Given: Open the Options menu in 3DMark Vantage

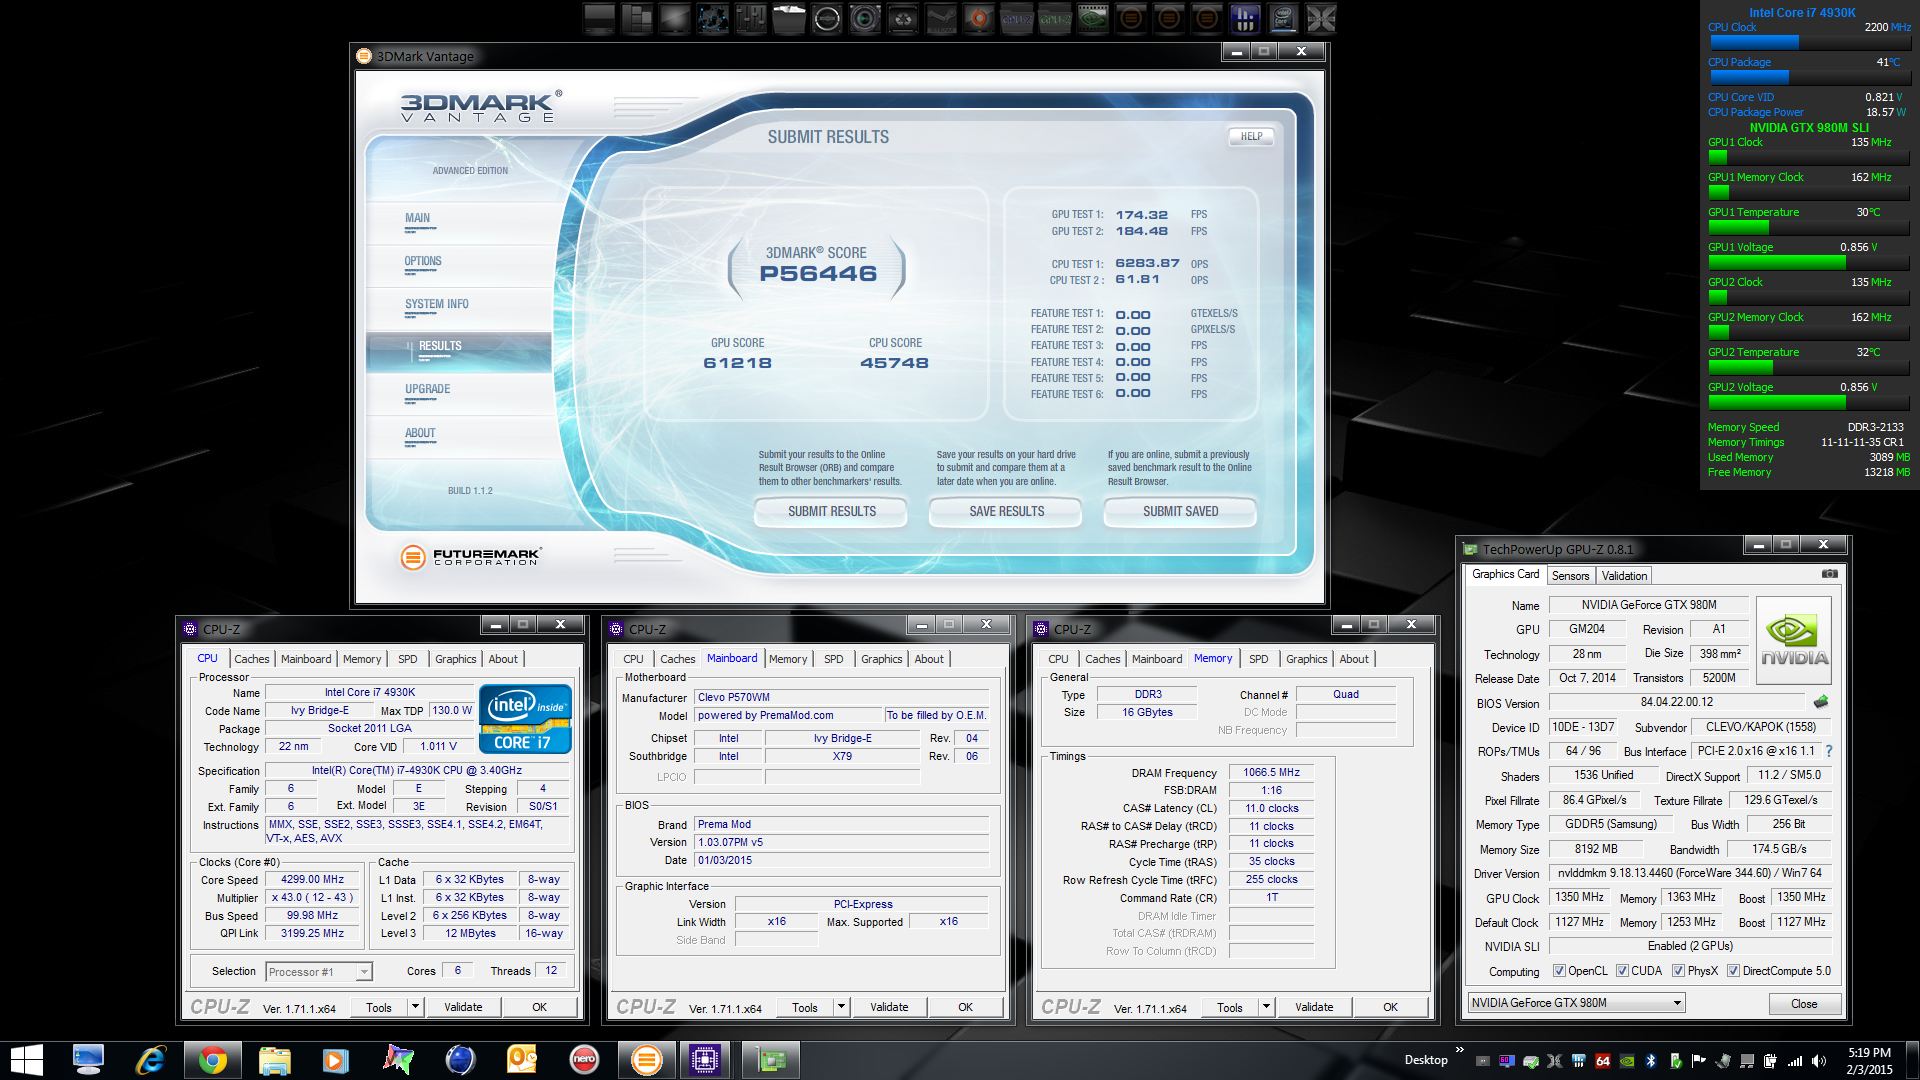Looking at the screenshot, I should click(x=423, y=261).
